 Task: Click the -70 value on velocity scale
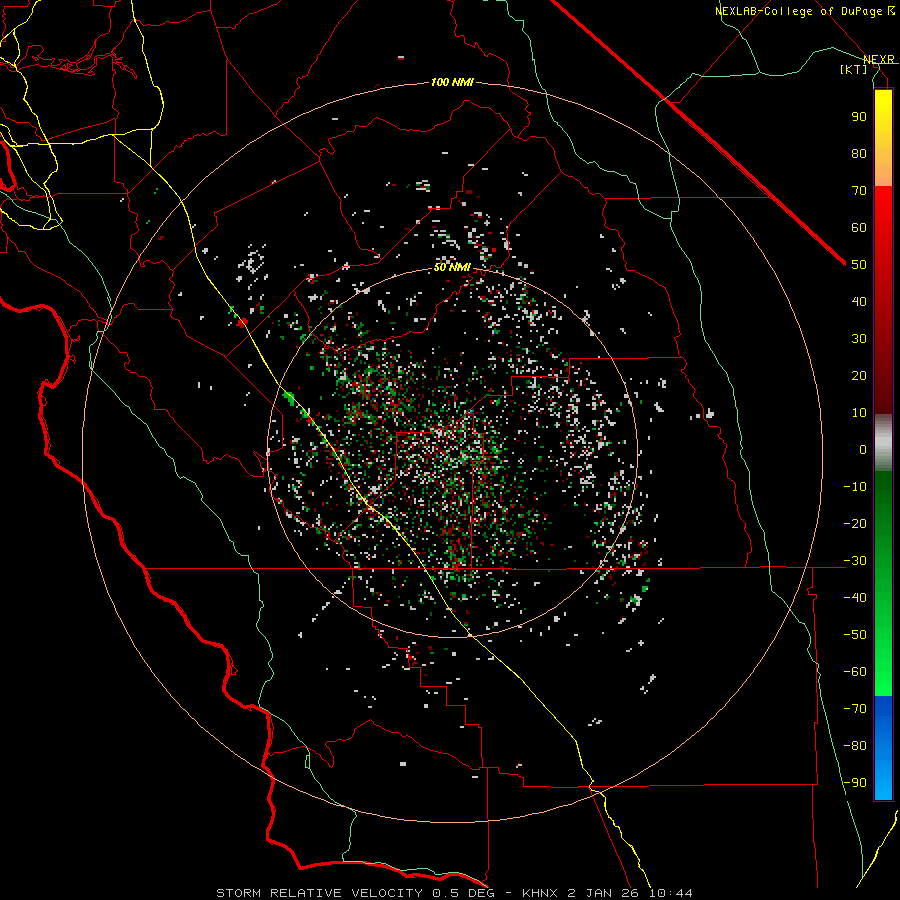coord(855,709)
